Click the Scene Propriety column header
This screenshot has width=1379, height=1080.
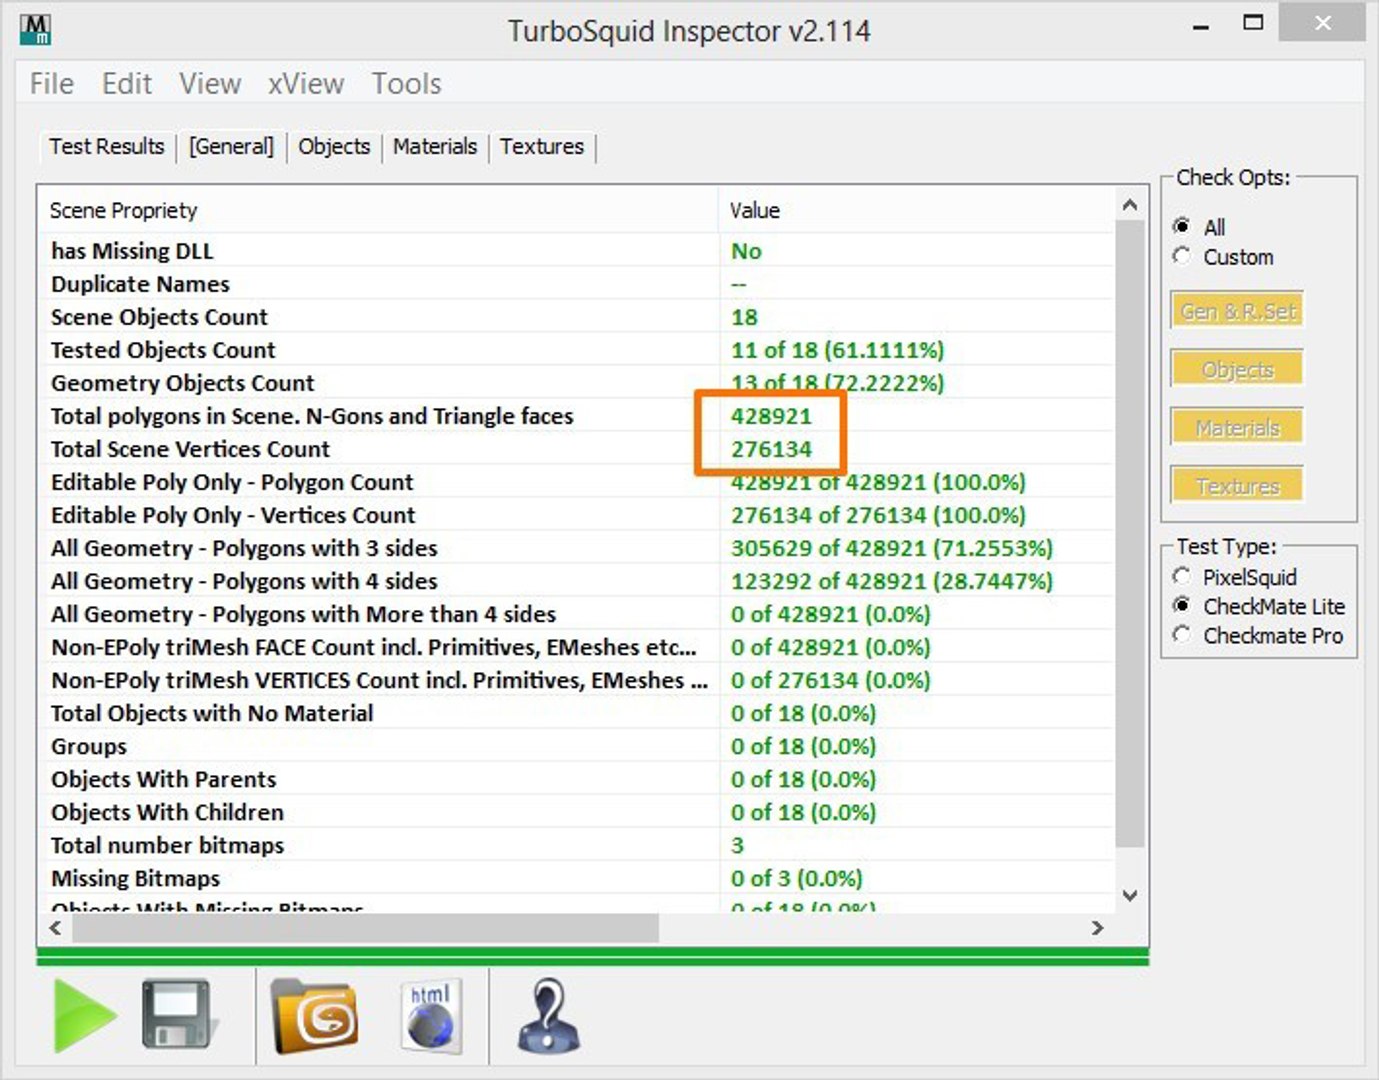coord(378,210)
